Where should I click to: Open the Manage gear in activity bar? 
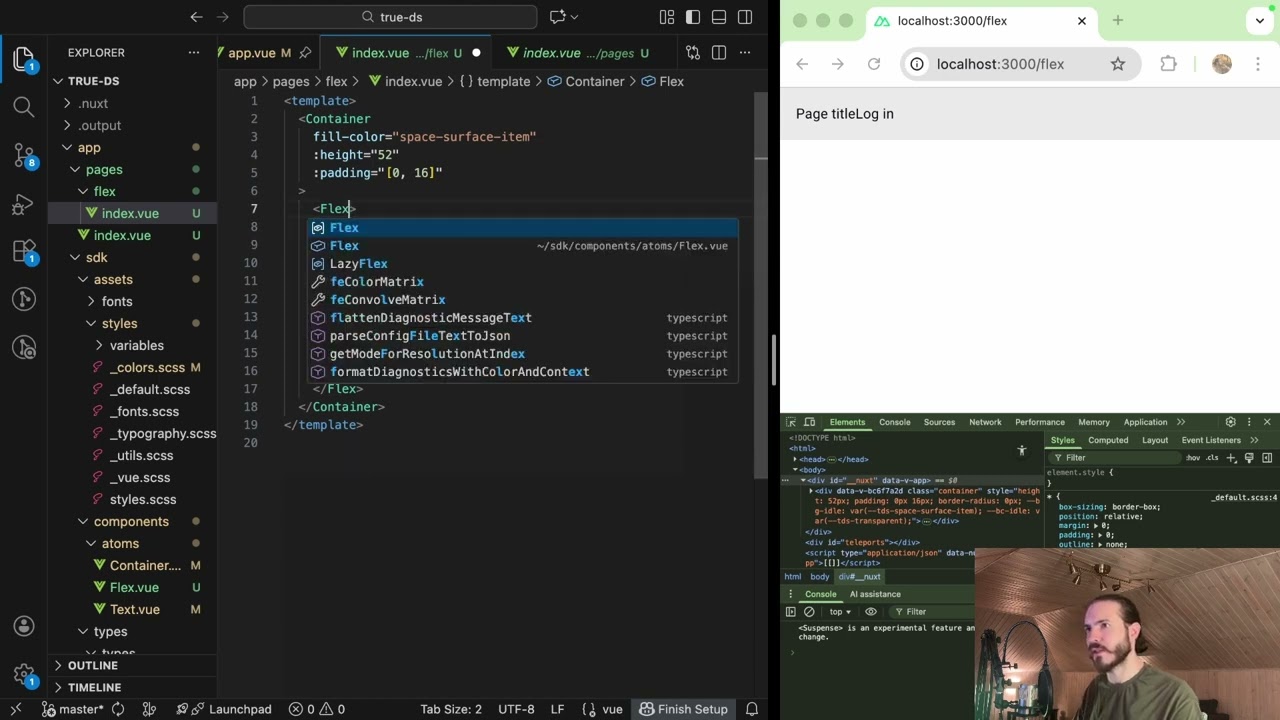[24, 674]
